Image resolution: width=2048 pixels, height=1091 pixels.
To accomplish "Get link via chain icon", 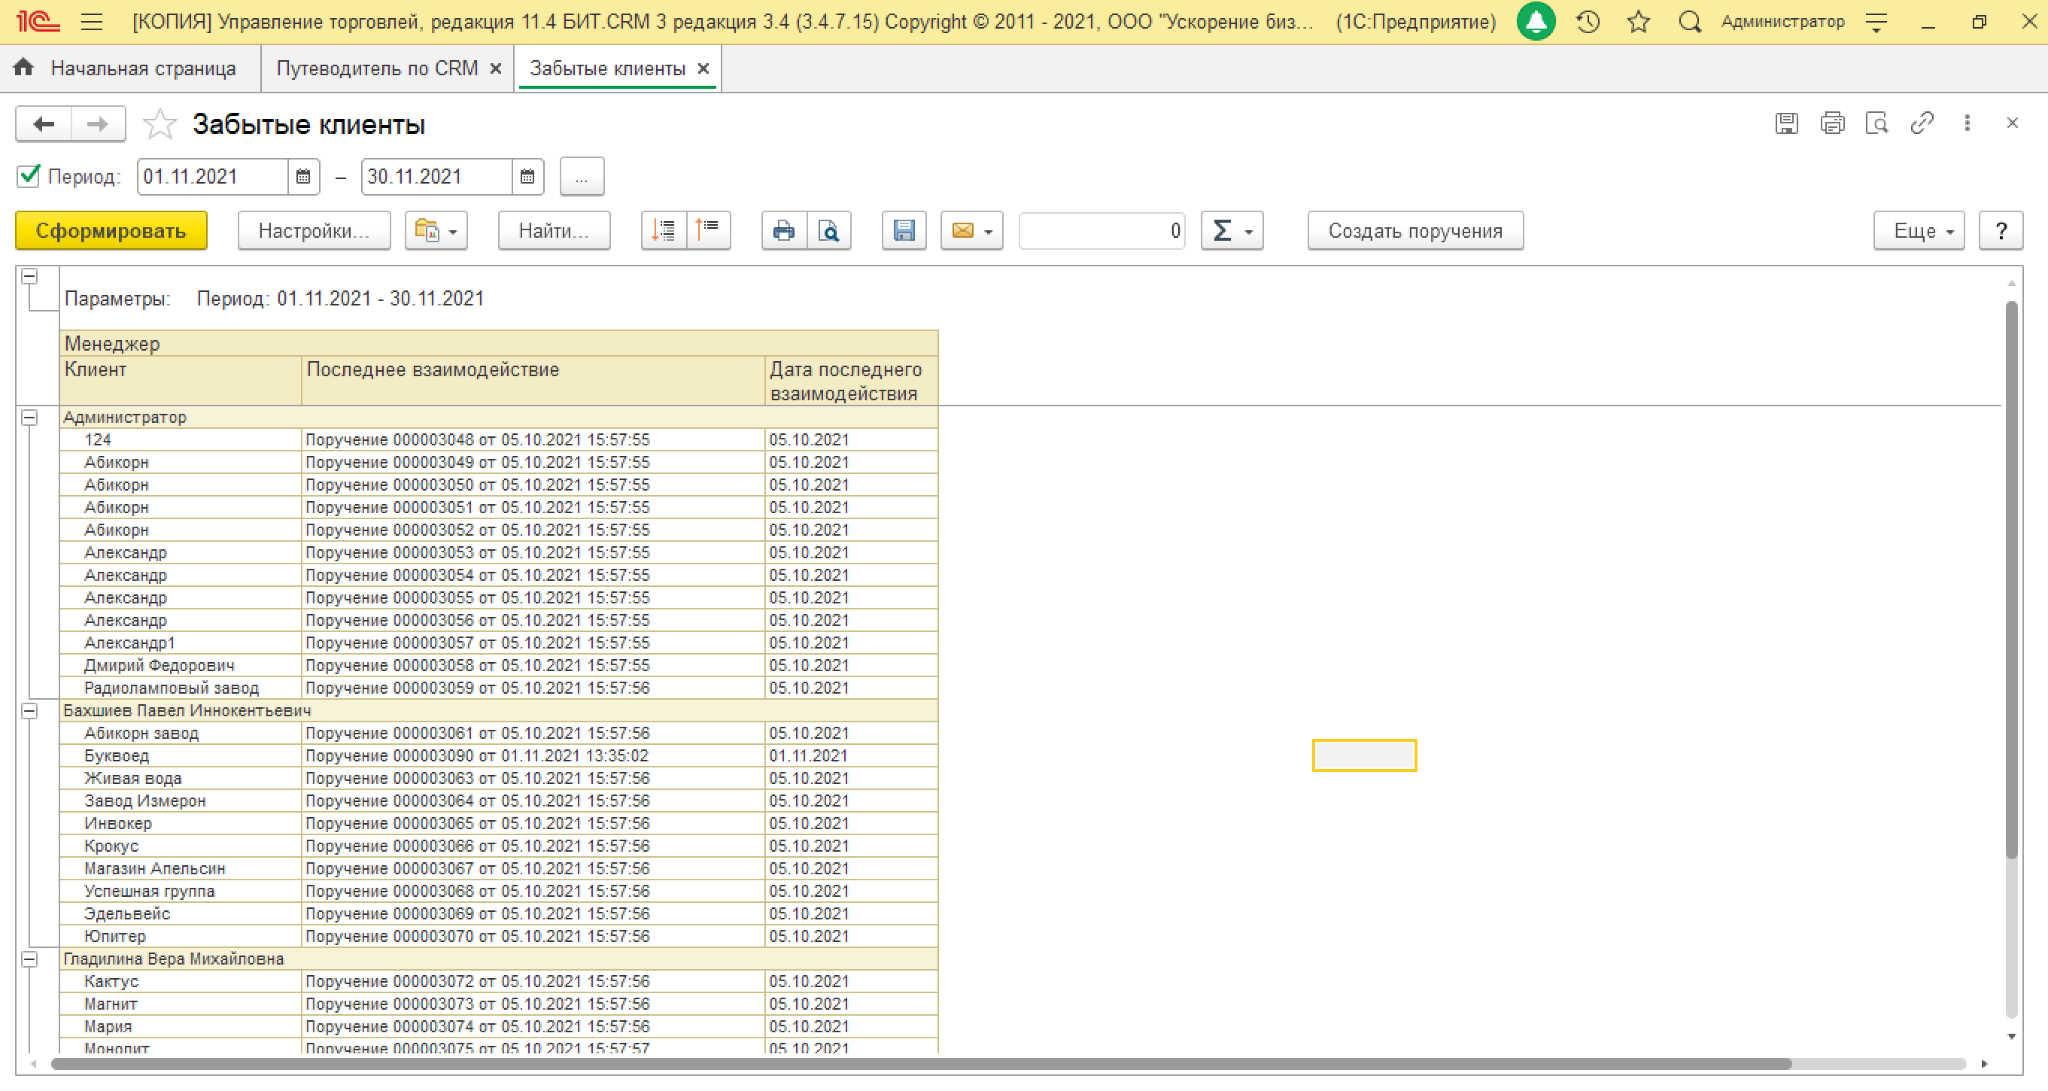I will pos(1922,123).
